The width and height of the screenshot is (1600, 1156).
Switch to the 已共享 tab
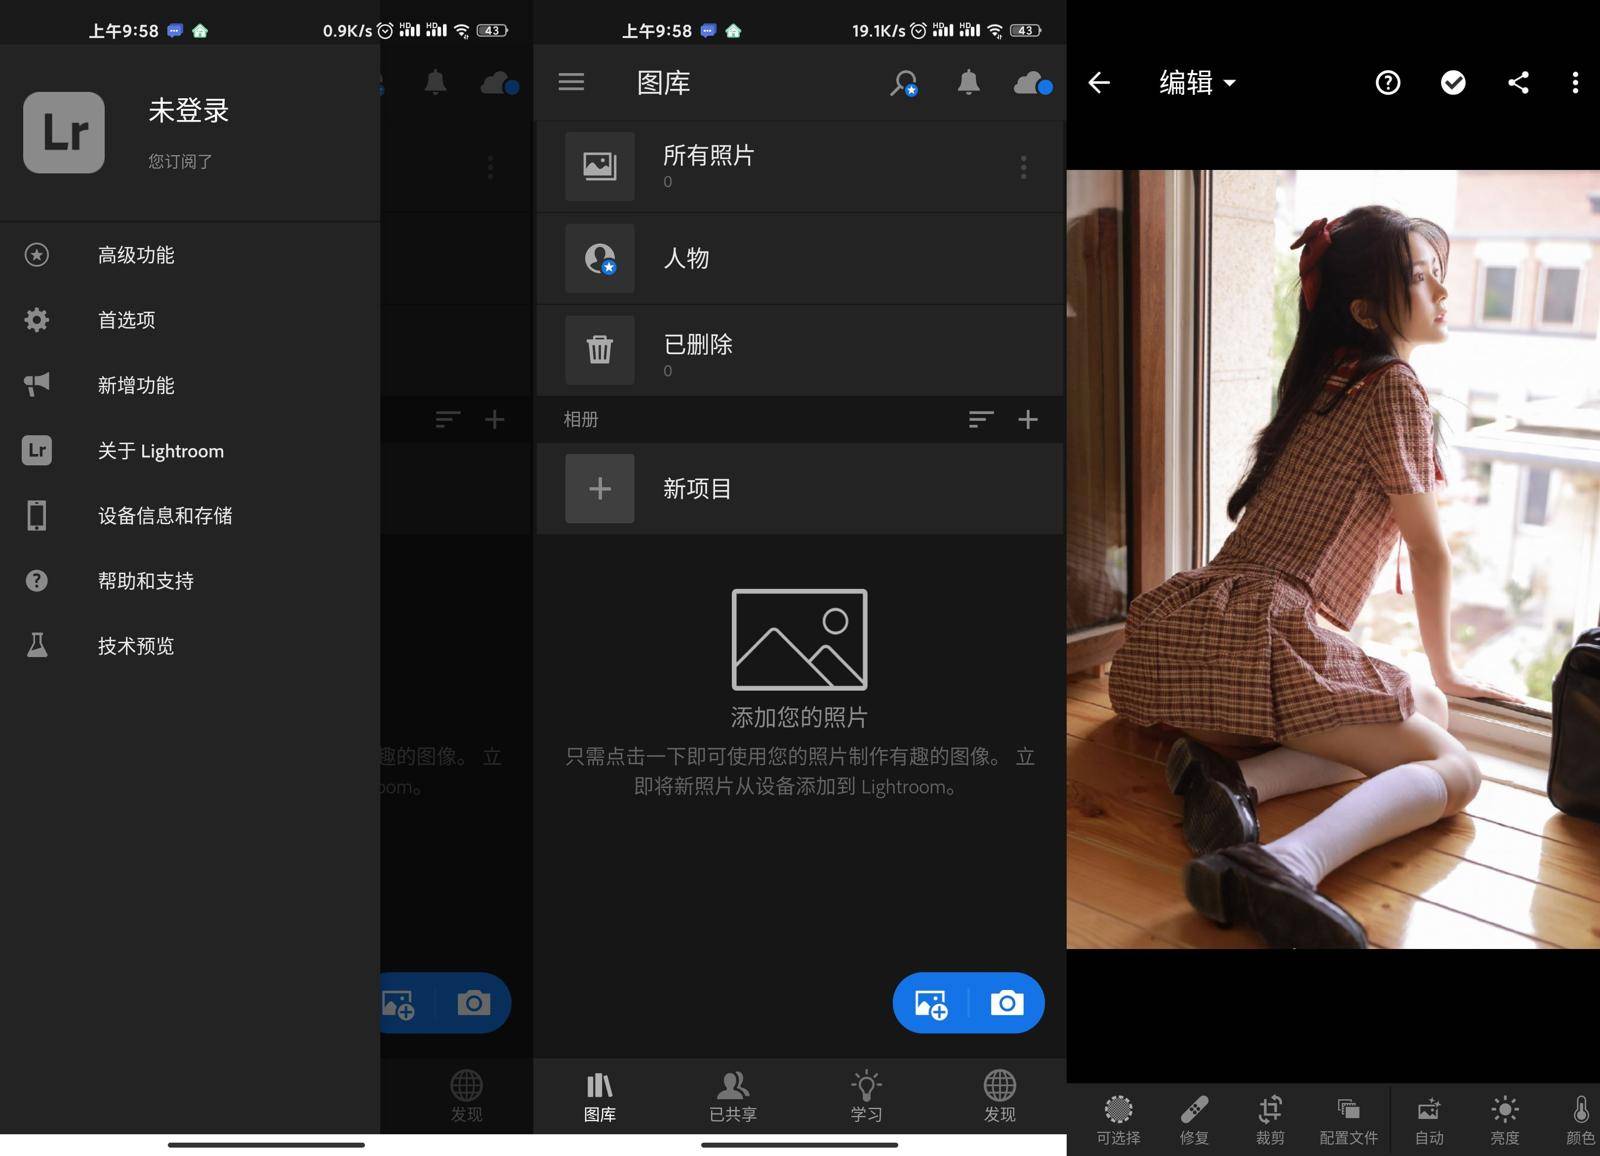[732, 1097]
